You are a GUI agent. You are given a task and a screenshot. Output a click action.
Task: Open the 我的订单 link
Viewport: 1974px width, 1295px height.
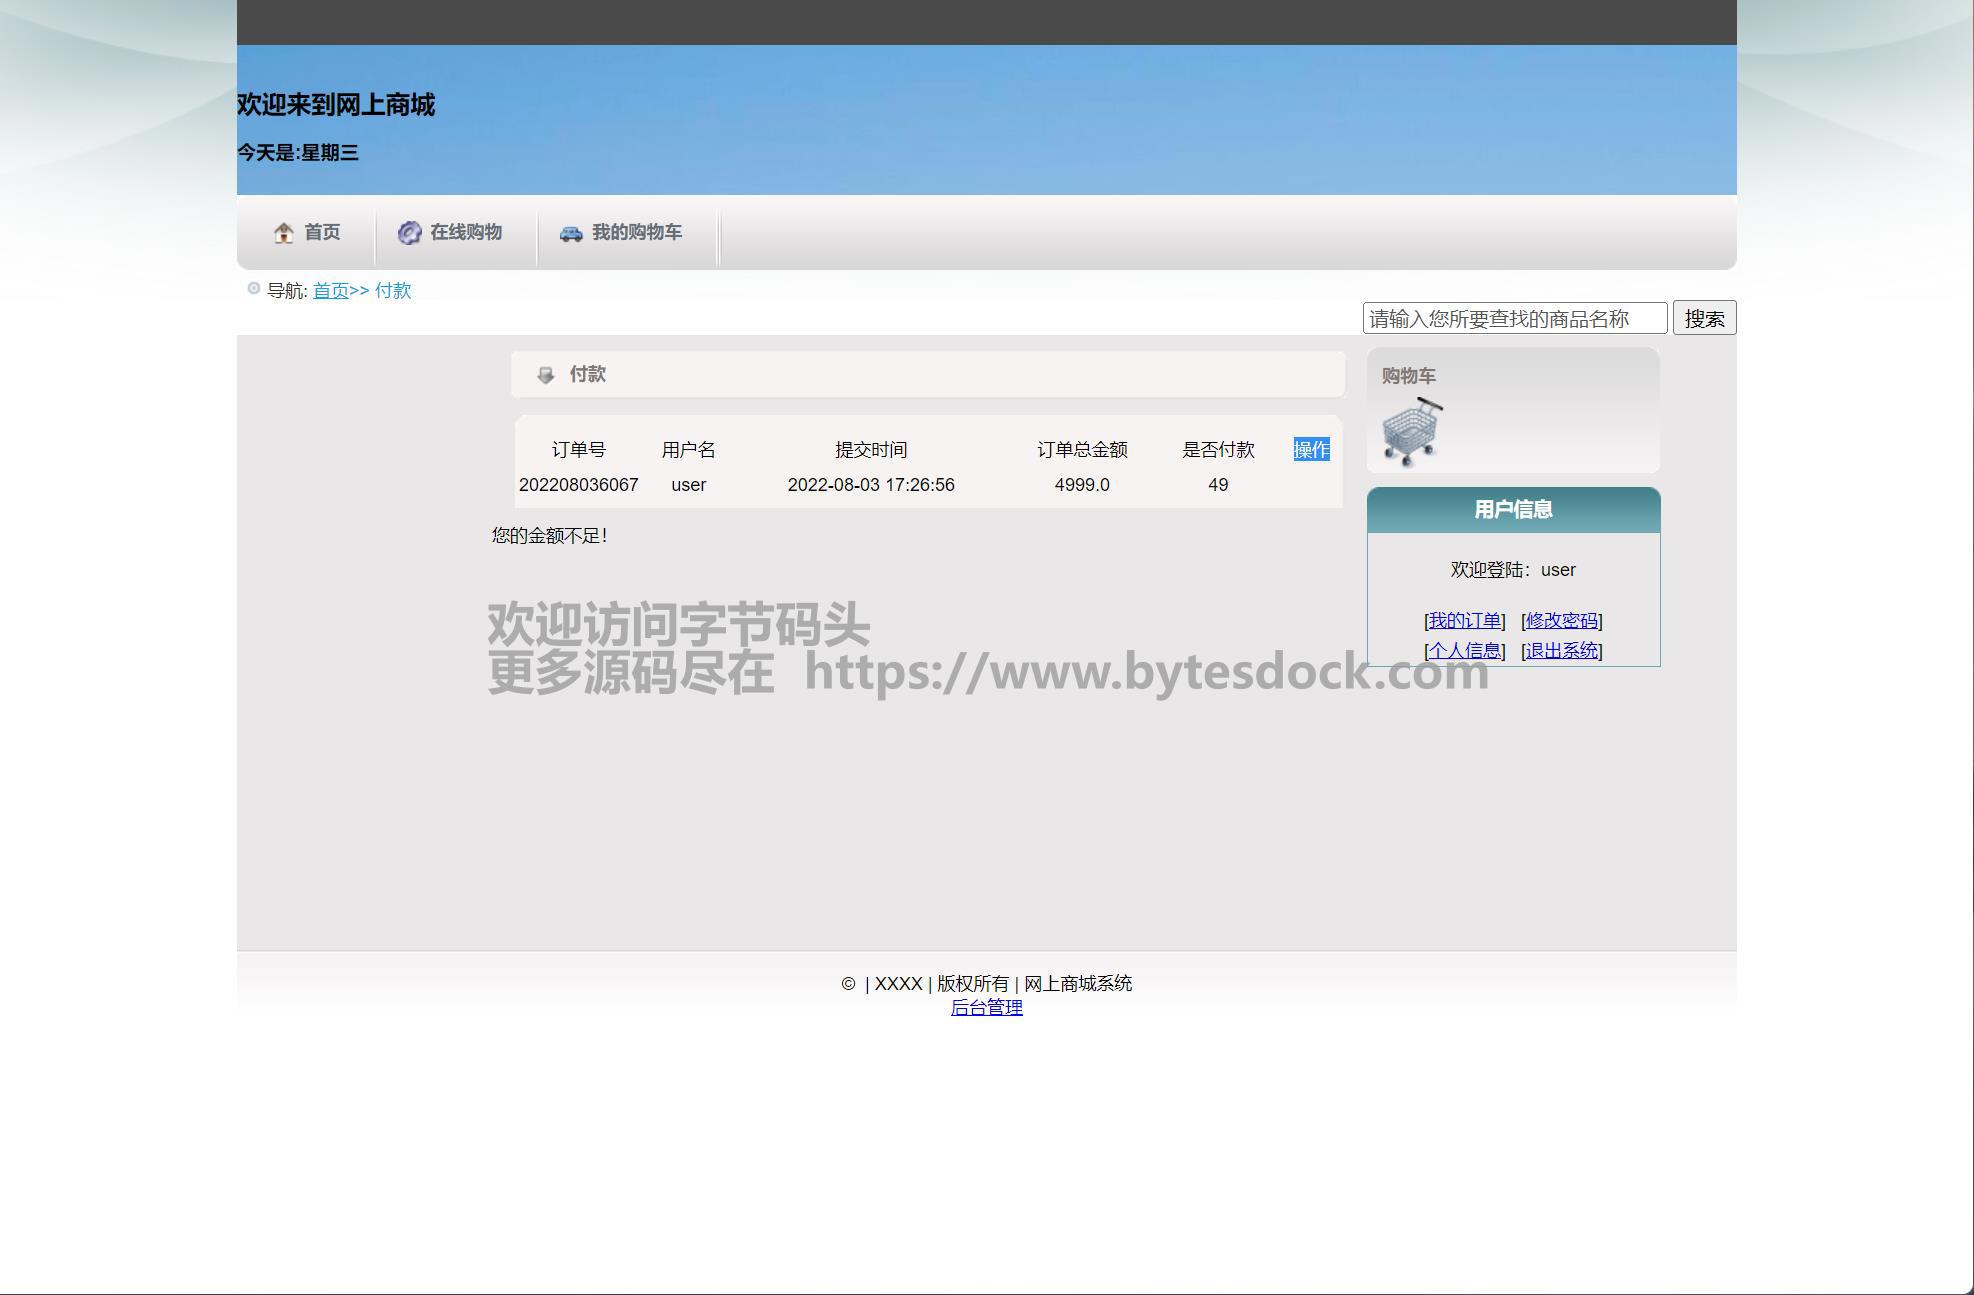[1464, 621]
